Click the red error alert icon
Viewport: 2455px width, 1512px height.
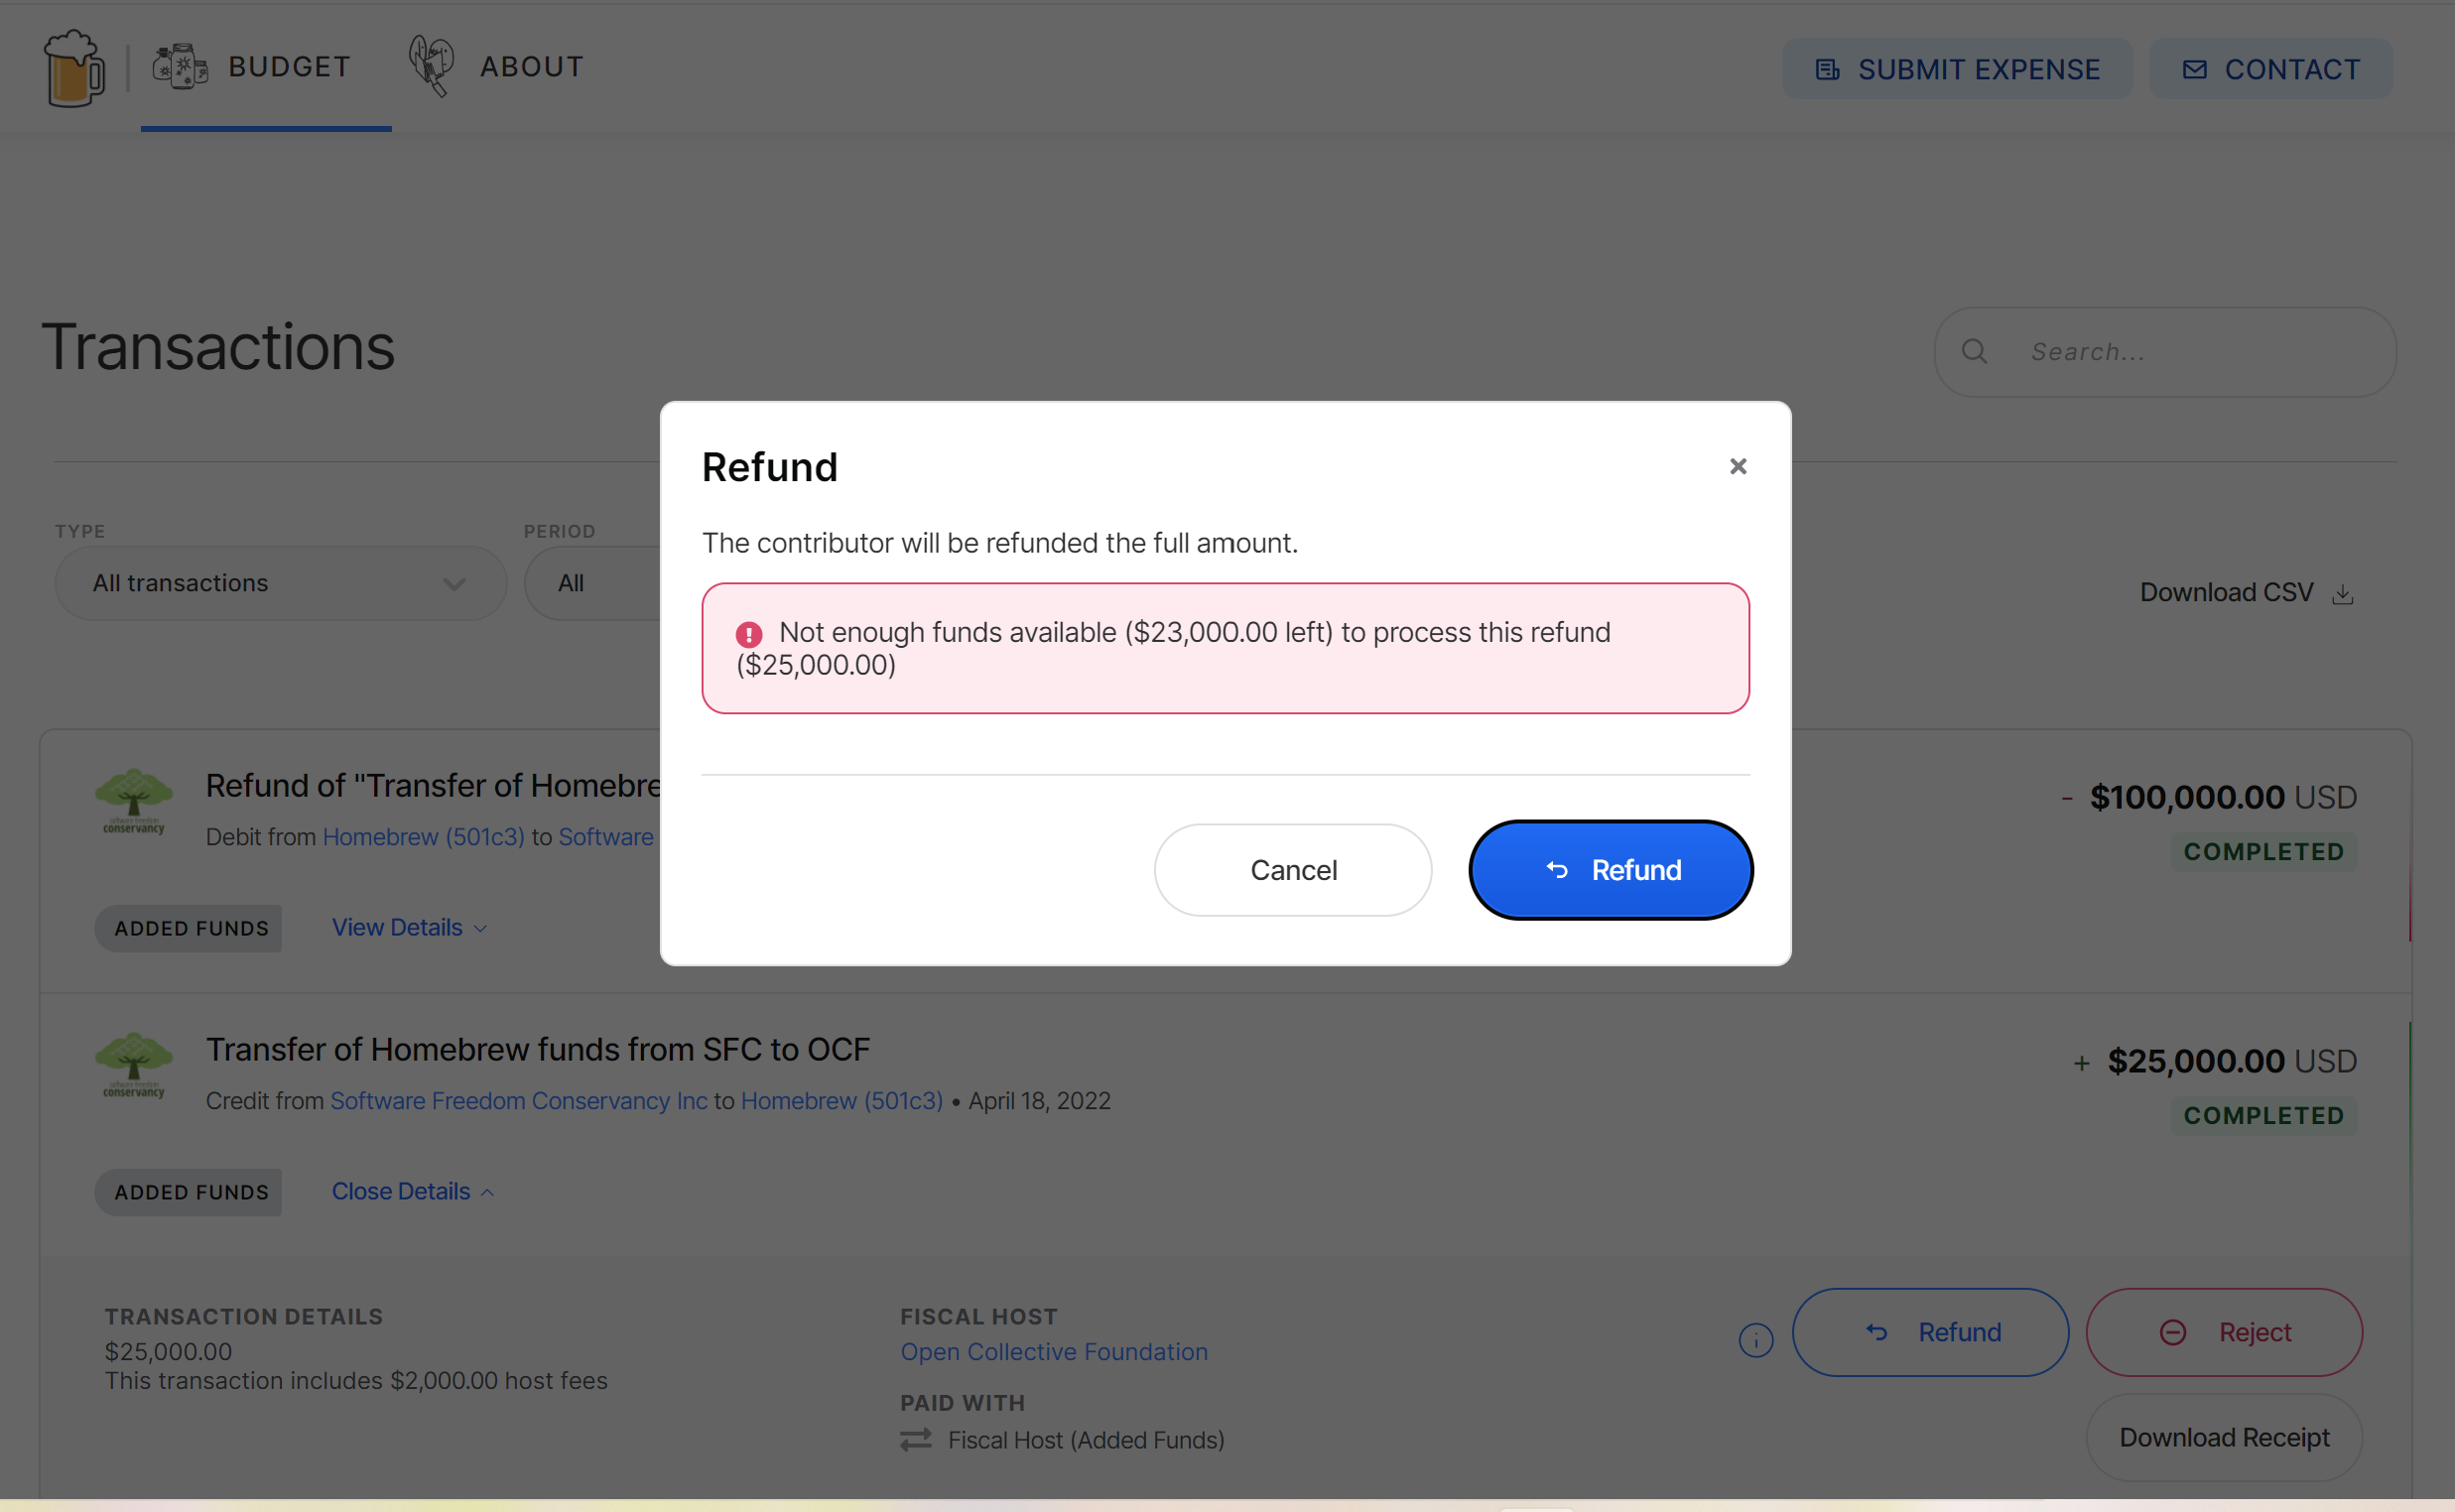point(749,634)
